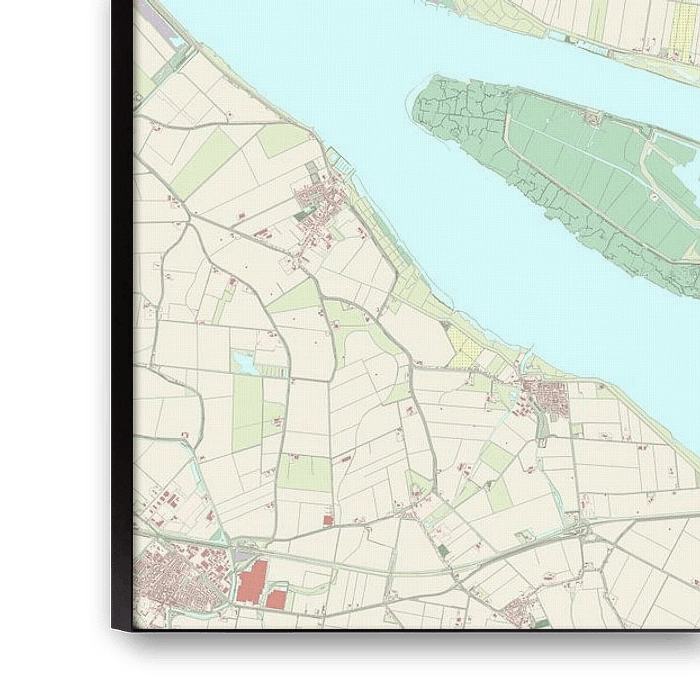Click the smaller red building beside the largest one
Viewport: 700px width, 700px height.
[x=277, y=598]
